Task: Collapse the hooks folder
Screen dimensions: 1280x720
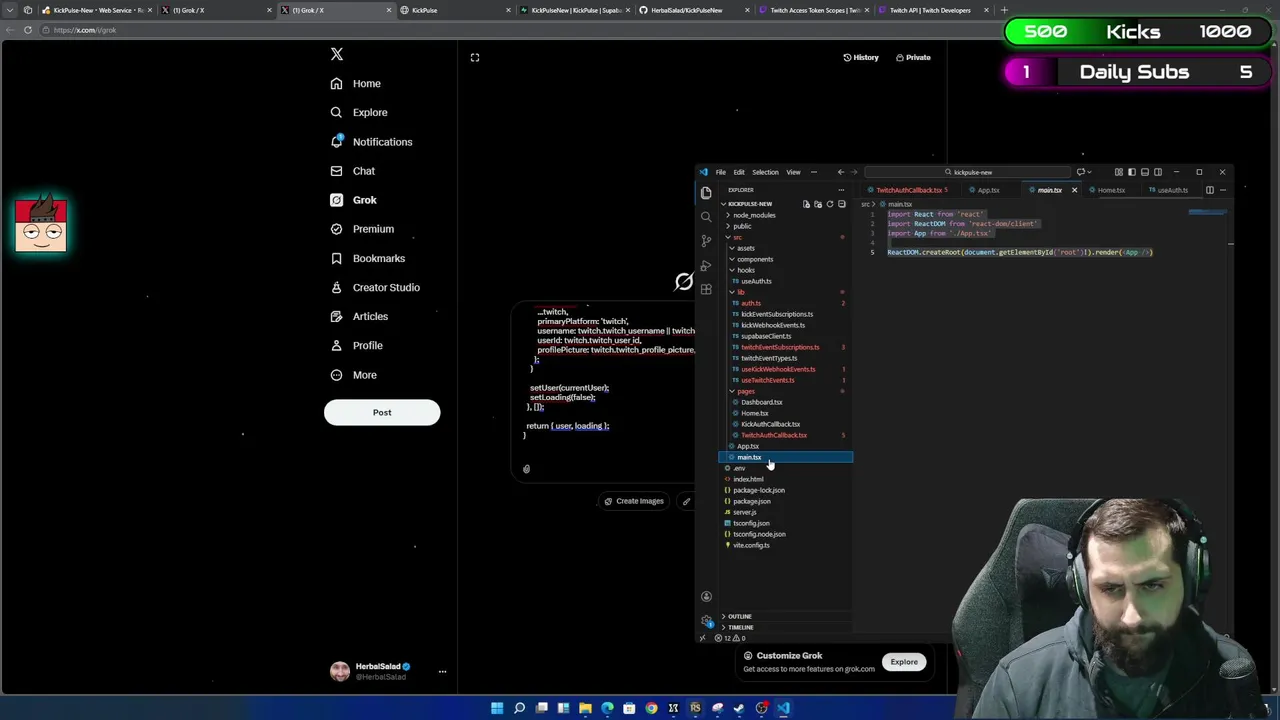Action: [745, 270]
